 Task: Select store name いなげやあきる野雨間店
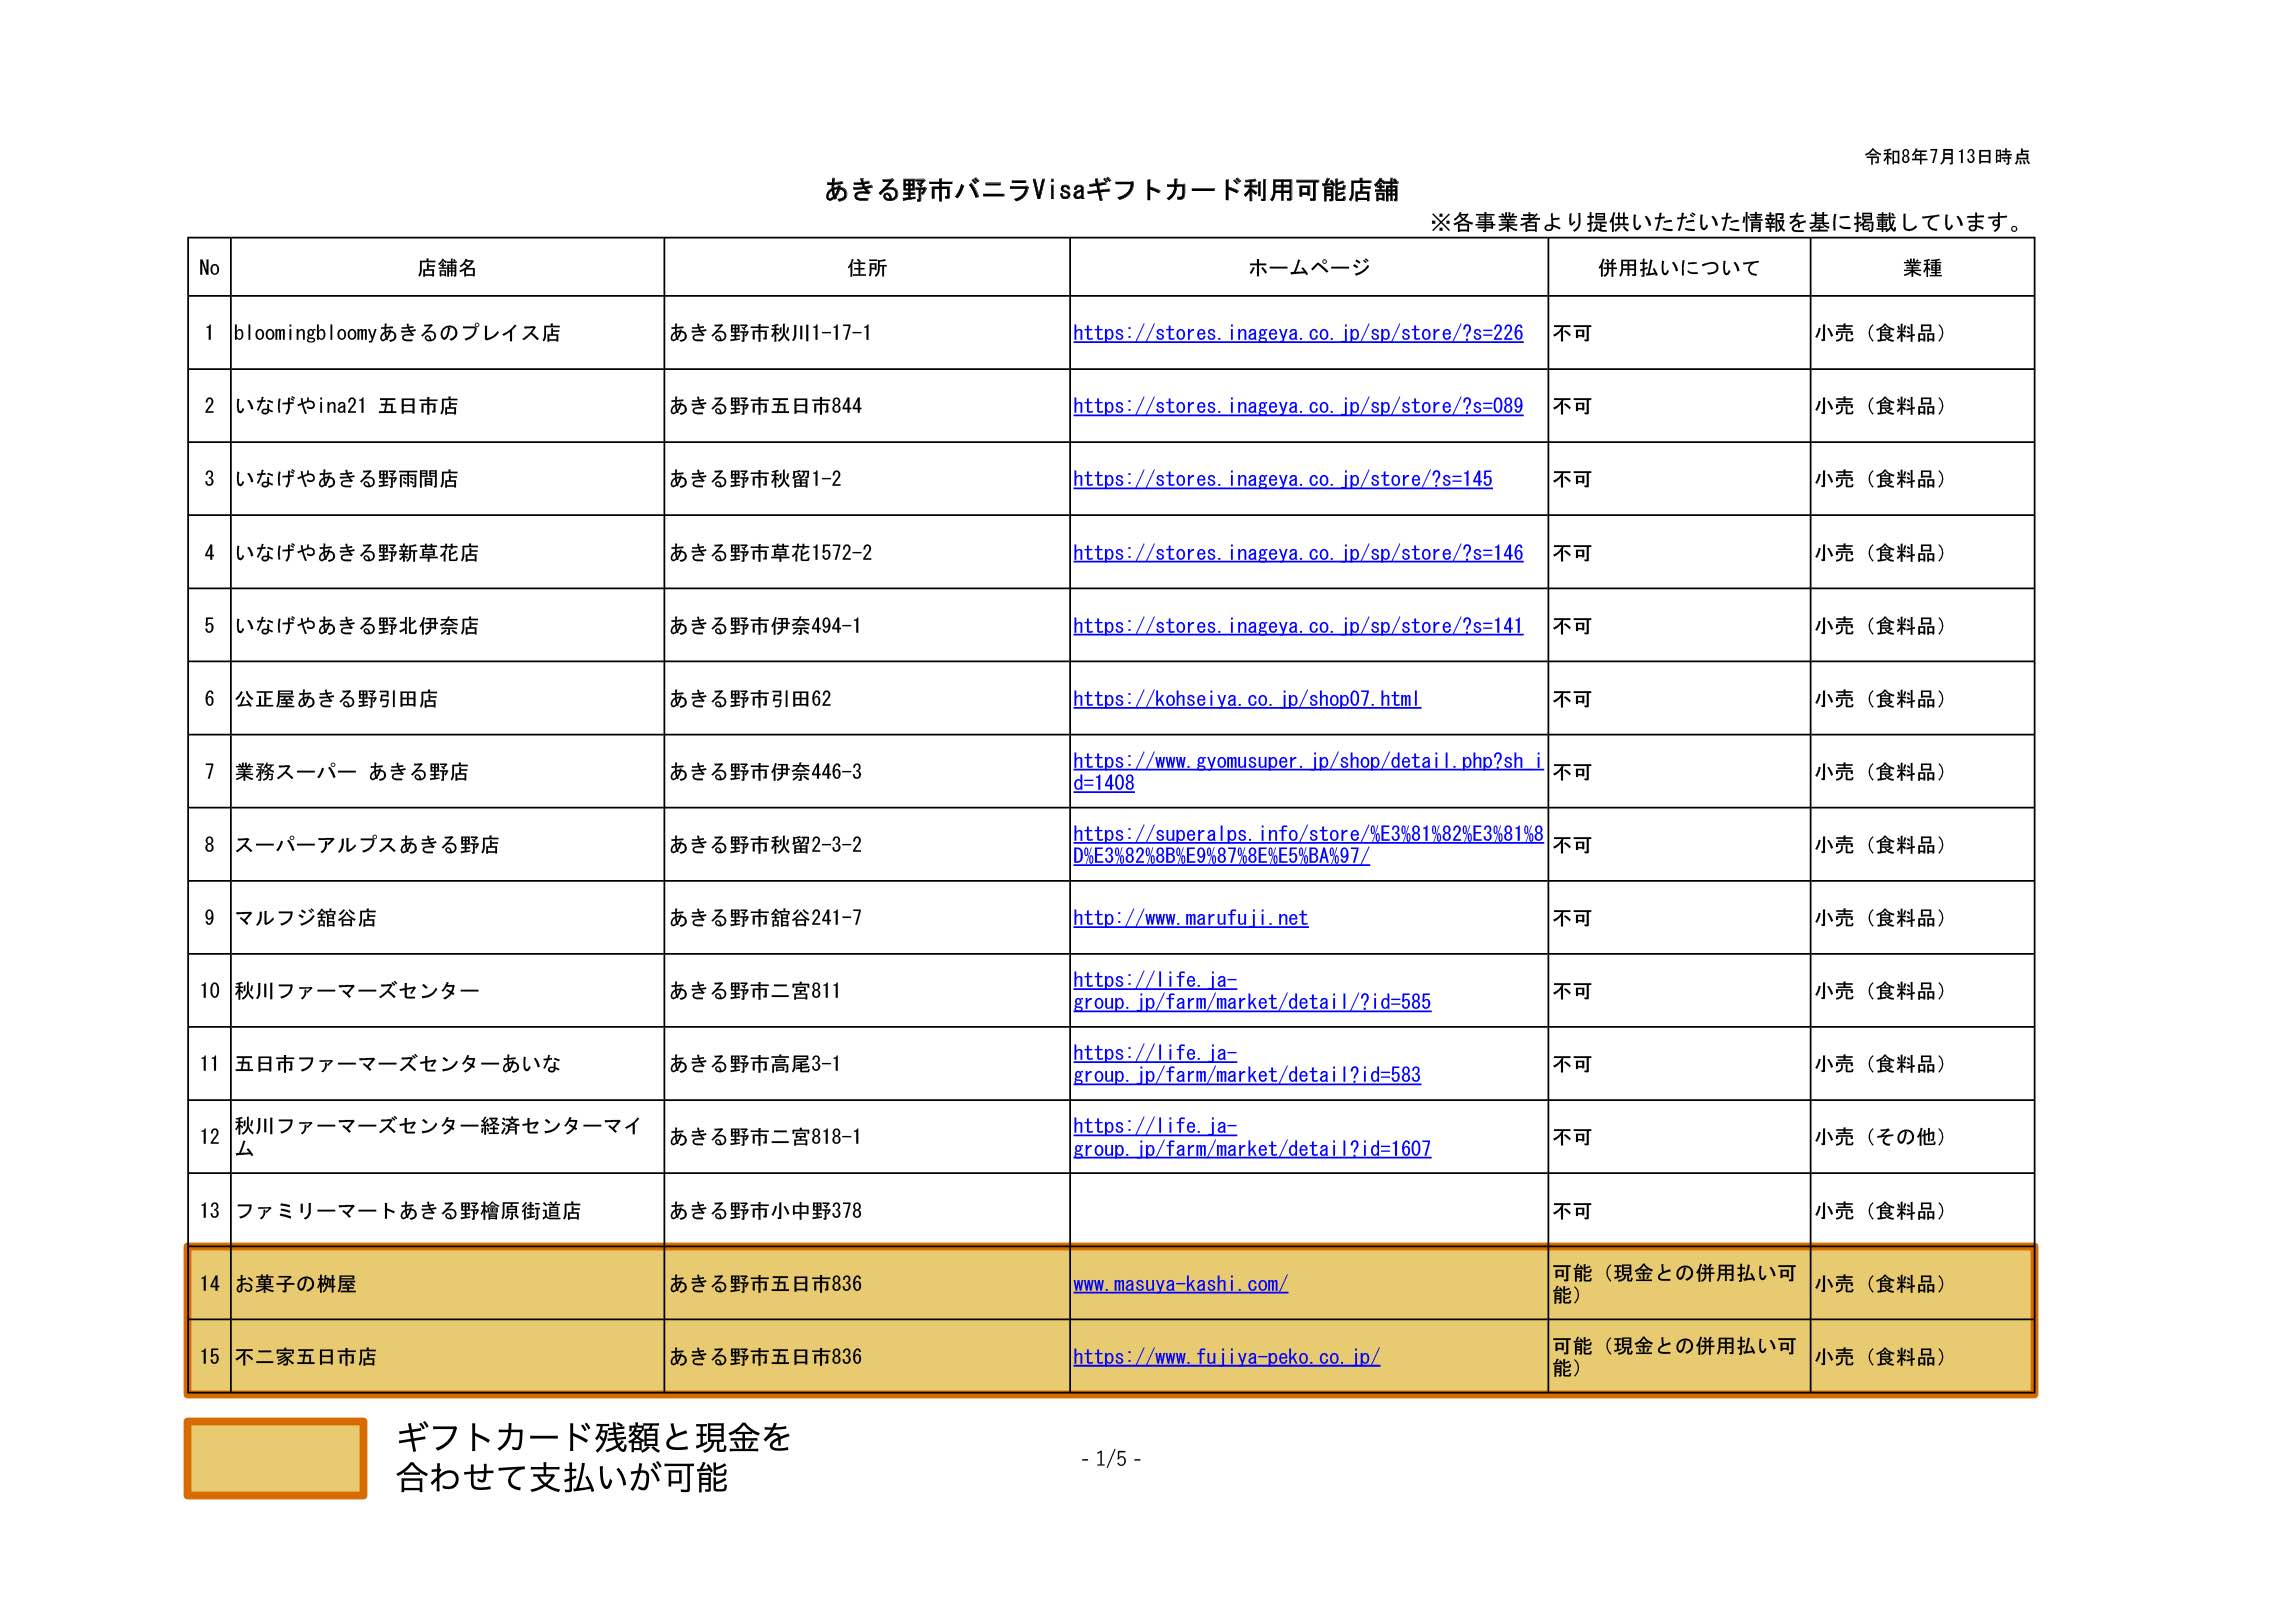pyautogui.click(x=346, y=479)
